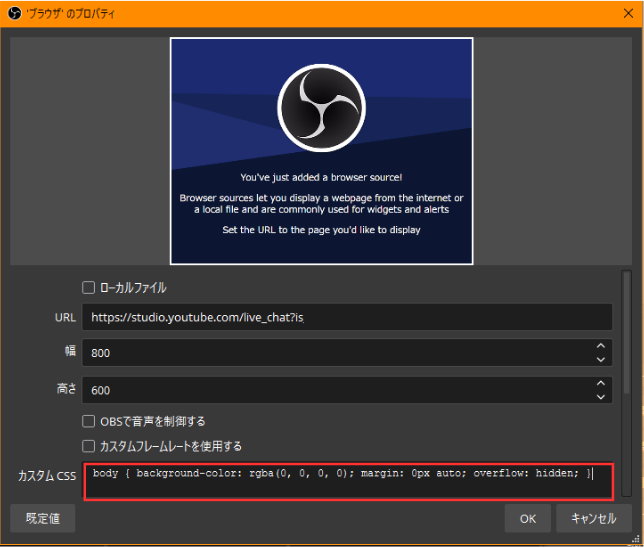Click the 高さ label

click(66, 388)
